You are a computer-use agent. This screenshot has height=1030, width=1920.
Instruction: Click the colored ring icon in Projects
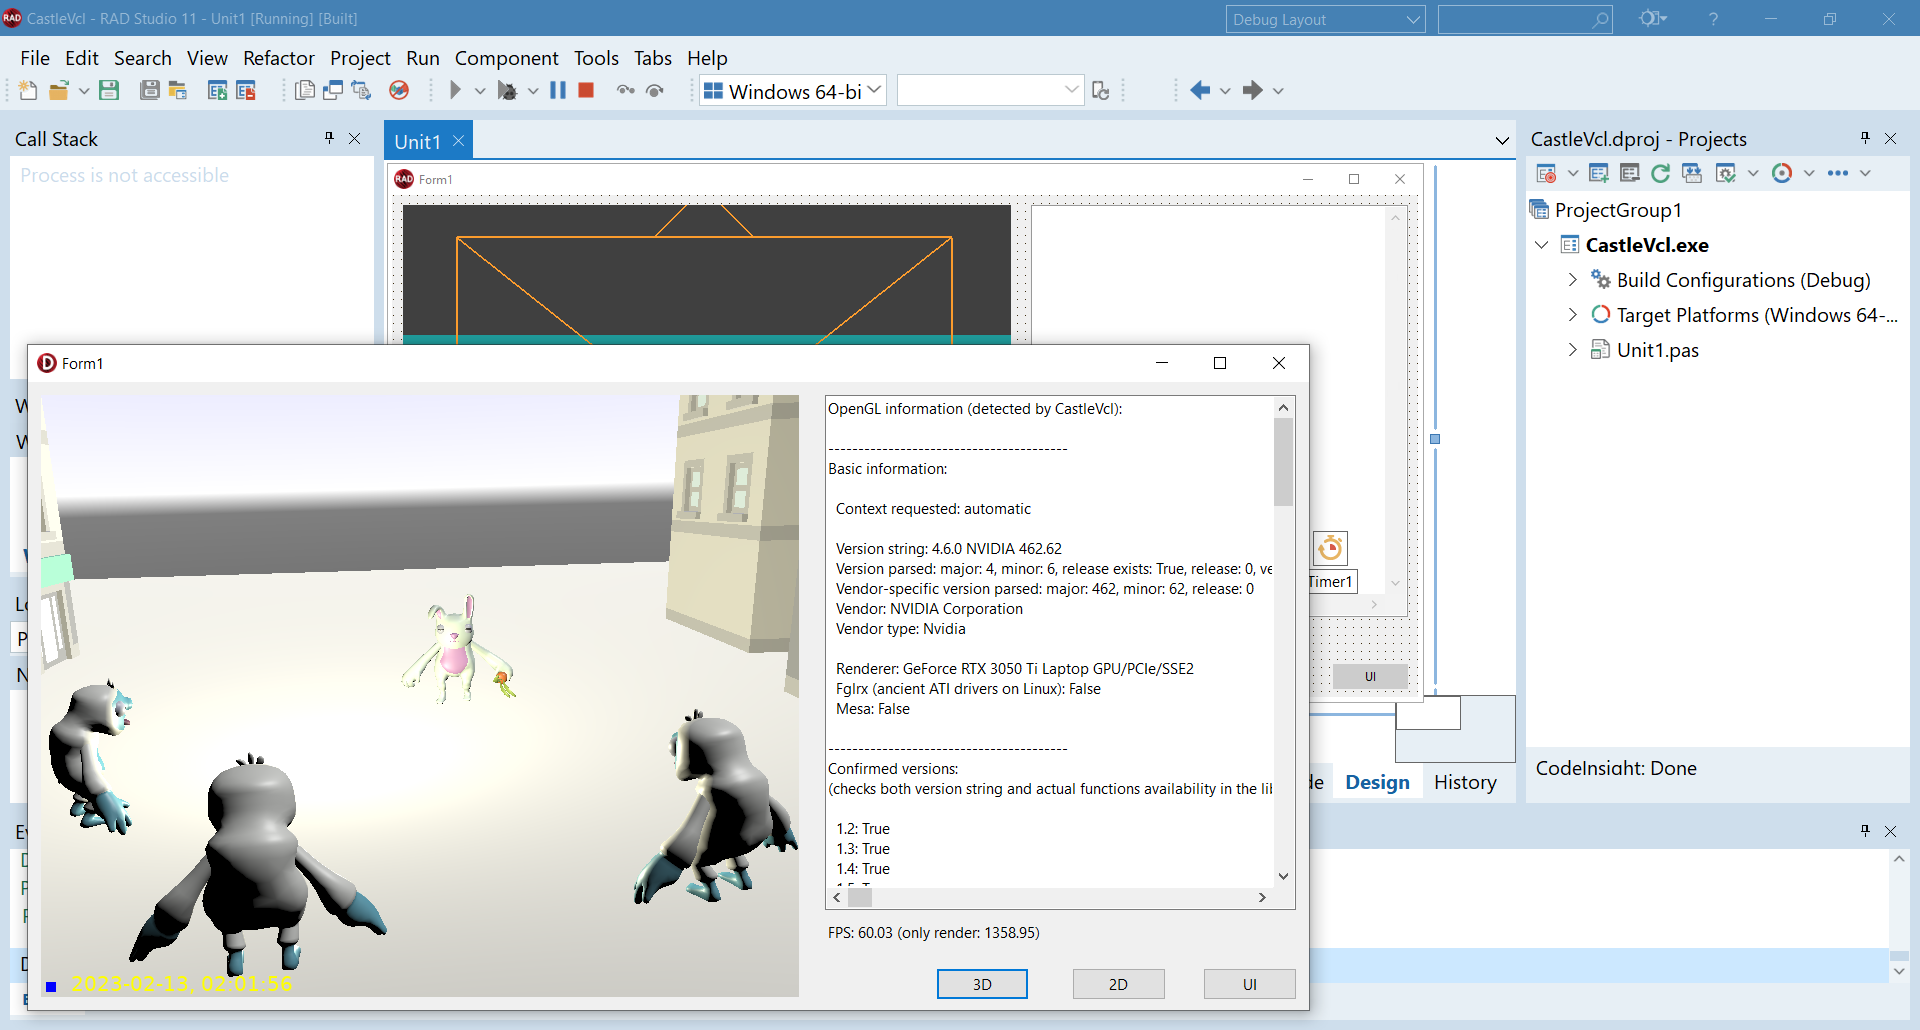1782,173
